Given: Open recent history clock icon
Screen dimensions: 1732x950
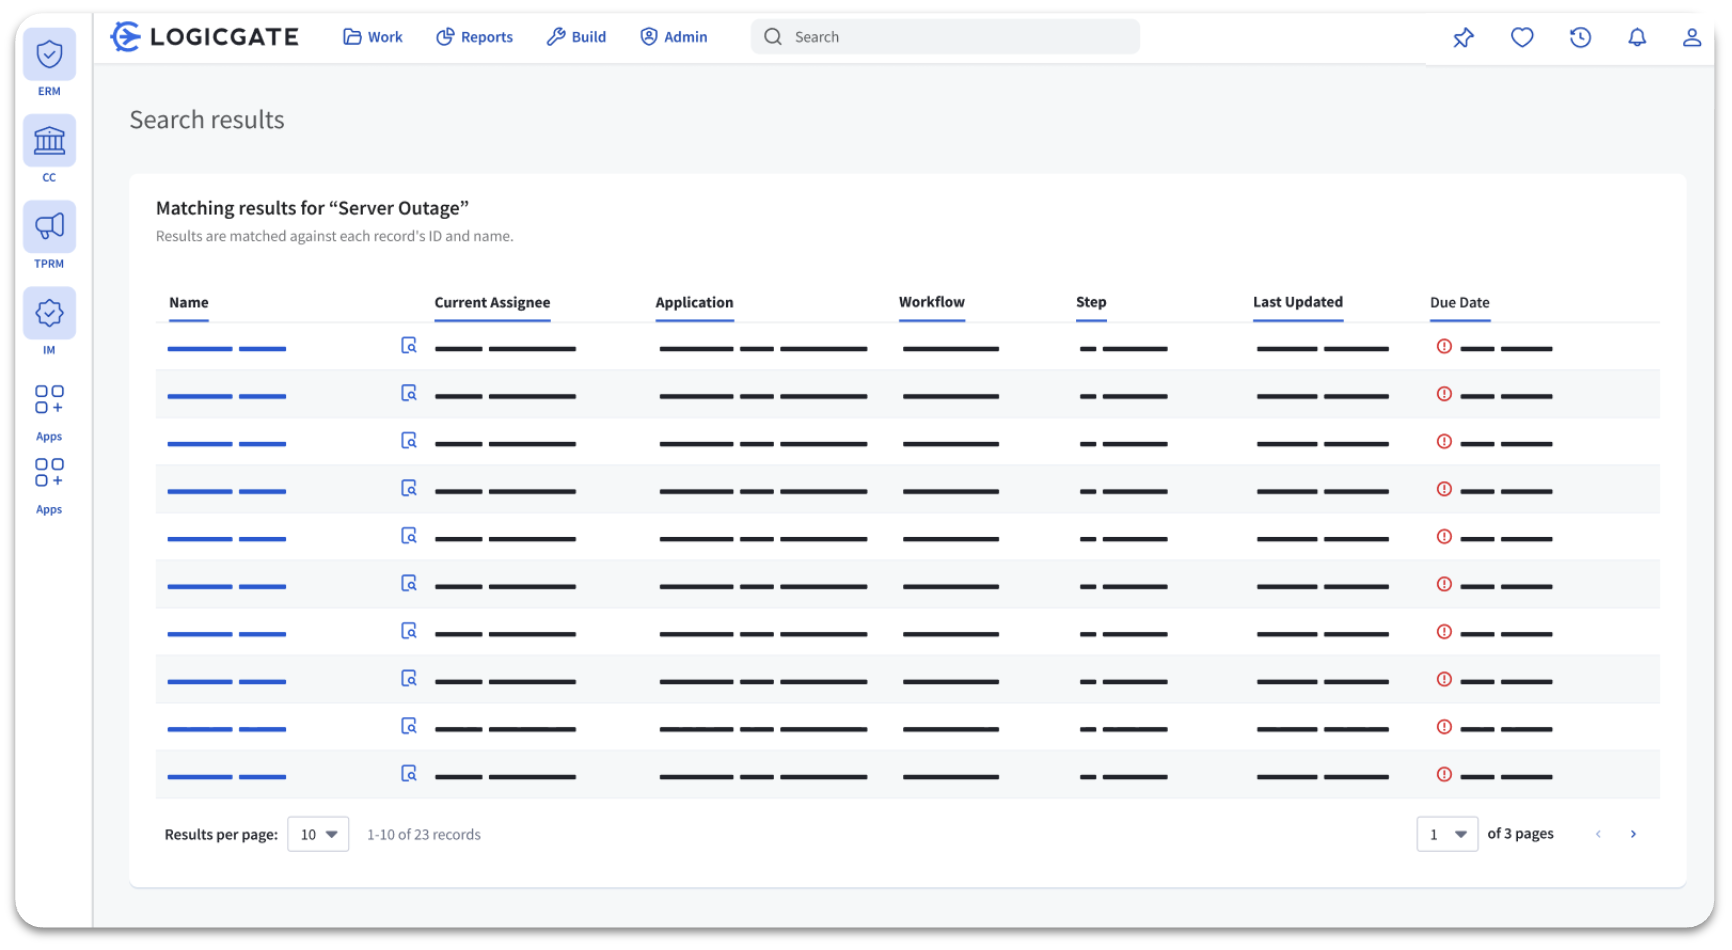Looking at the screenshot, I should coord(1579,38).
